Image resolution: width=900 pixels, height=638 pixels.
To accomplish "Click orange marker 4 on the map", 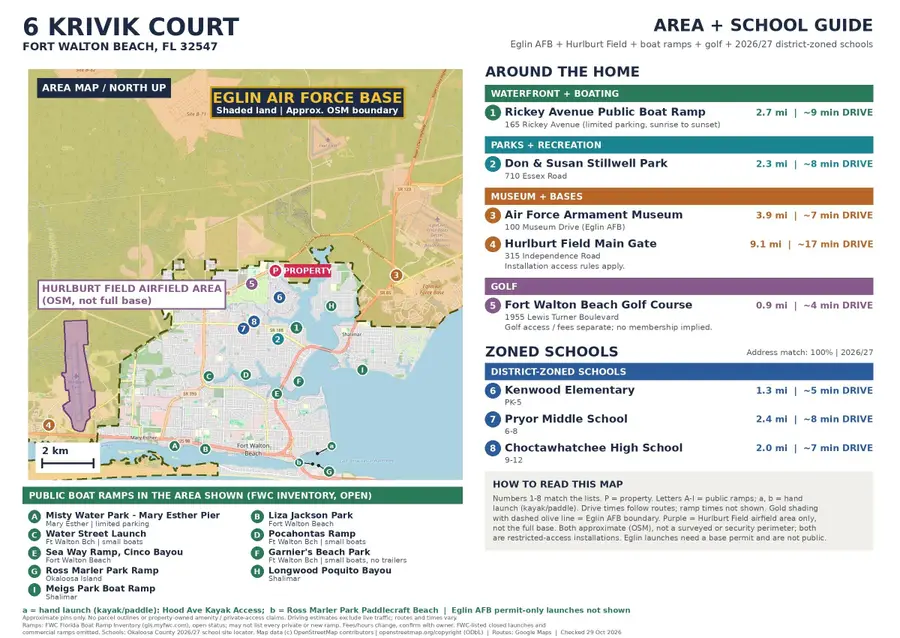I will 49,425.
